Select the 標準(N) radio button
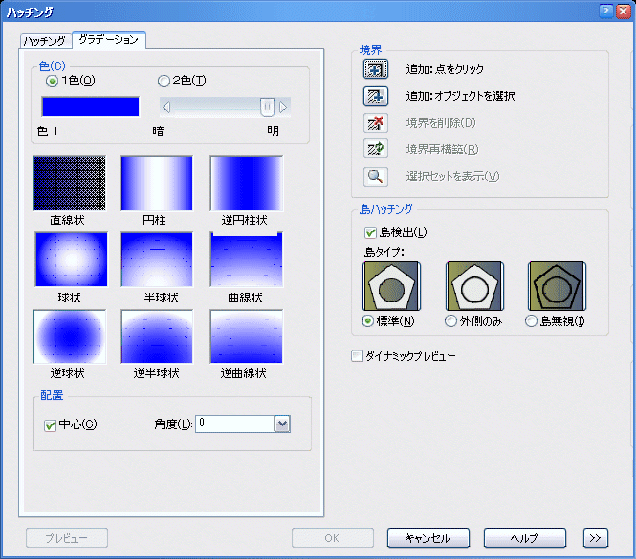Screen dimensions: 636x559 [367, 321]
